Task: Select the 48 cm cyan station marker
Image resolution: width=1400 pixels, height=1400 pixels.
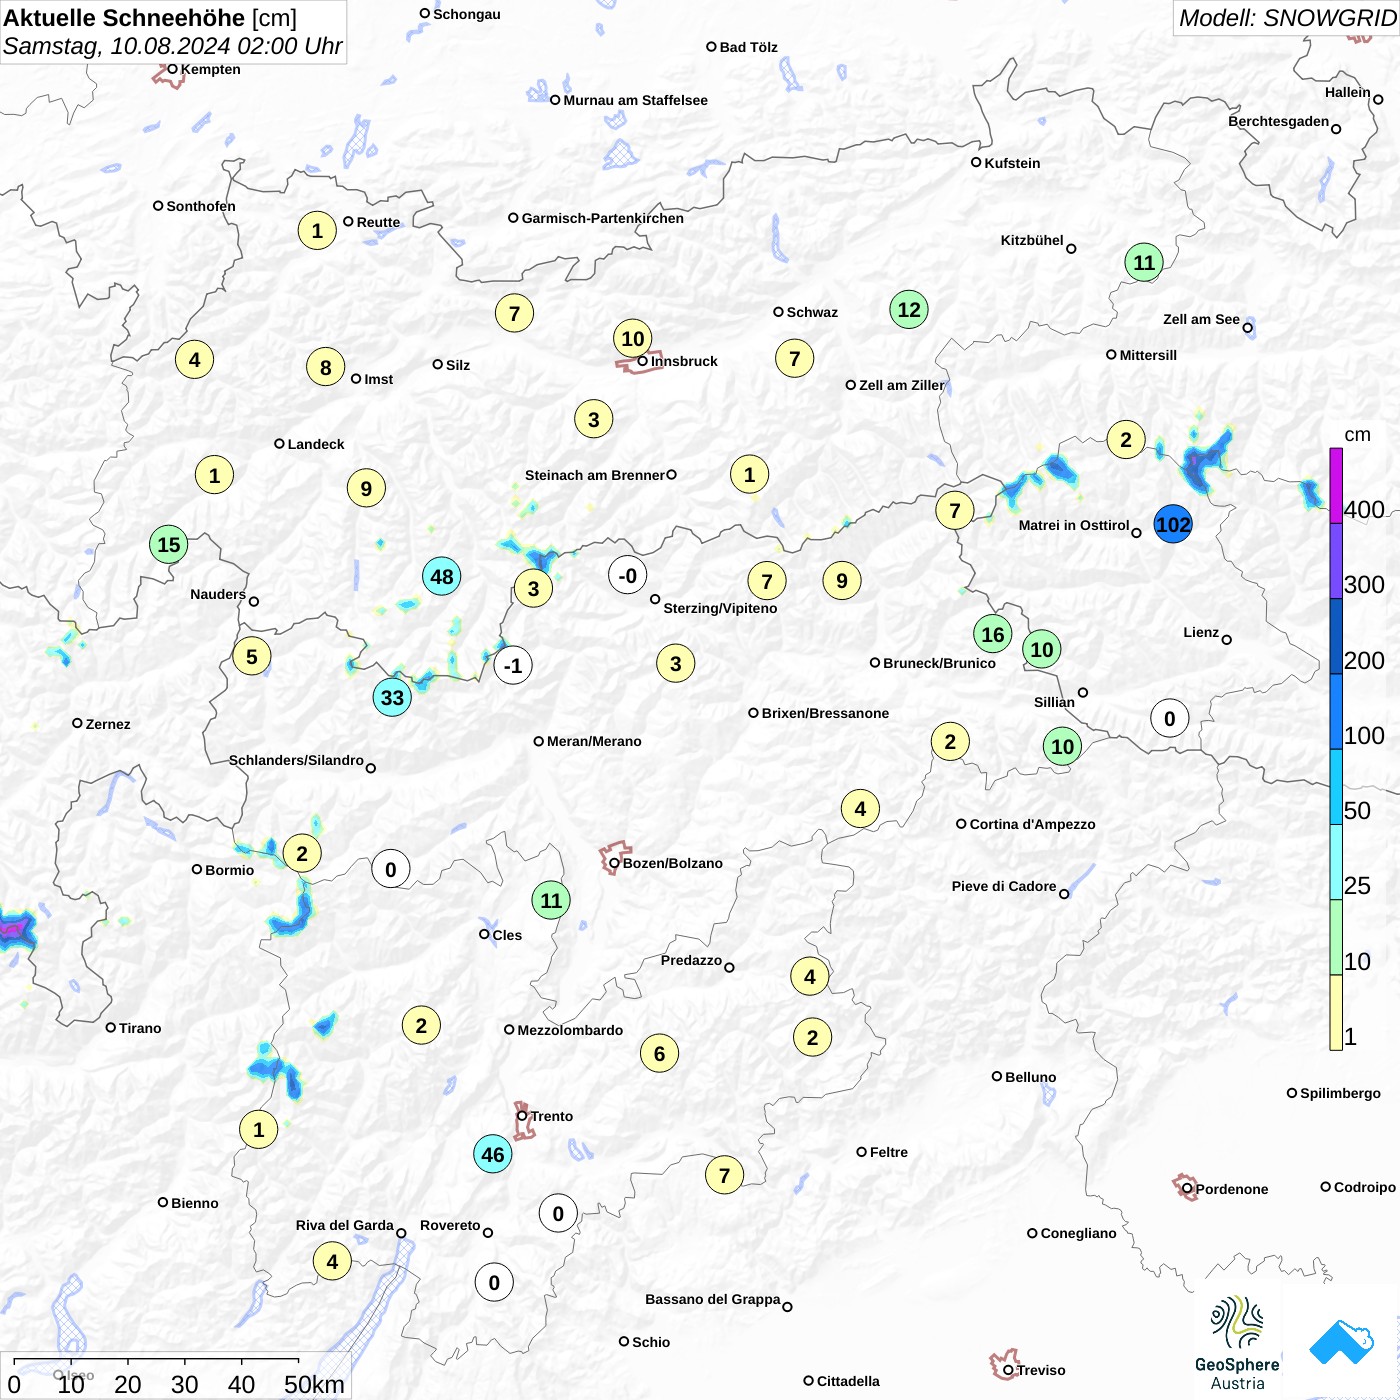Action: click(x=441, y=576)
